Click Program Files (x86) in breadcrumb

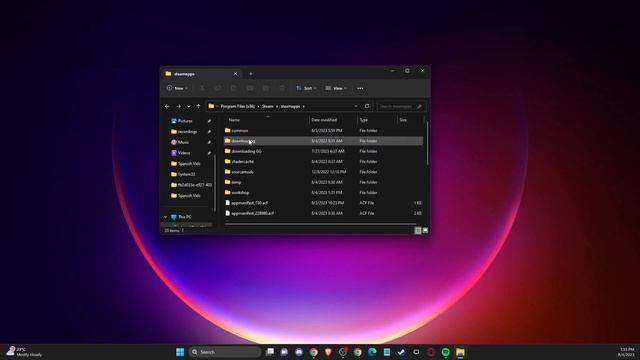(x=238, y=106)
